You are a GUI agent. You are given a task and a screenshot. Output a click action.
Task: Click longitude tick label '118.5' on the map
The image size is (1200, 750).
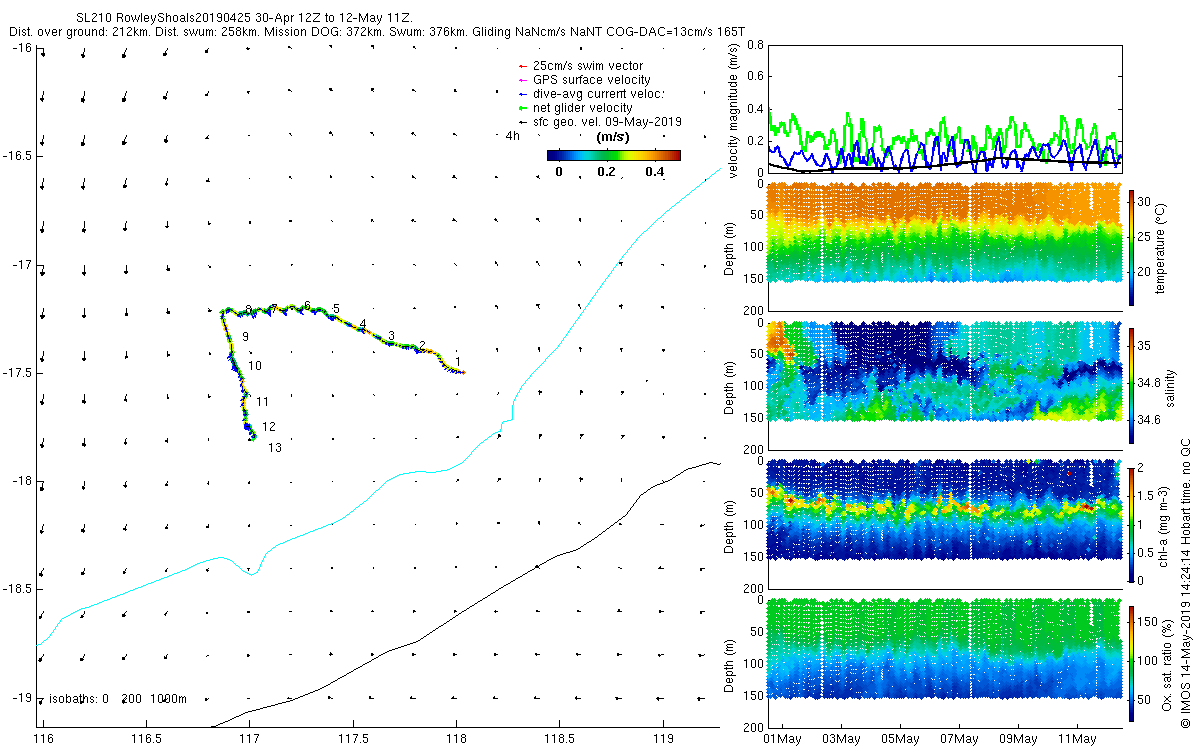(x=559, y=738)
